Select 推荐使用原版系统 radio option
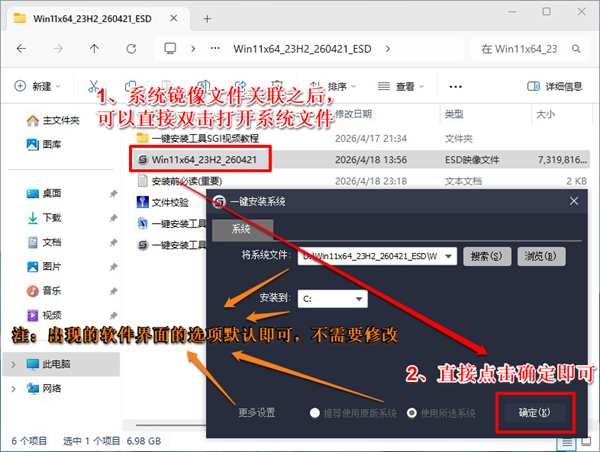The height and width of the screenshot is (452, 600). tap(353, 413)
